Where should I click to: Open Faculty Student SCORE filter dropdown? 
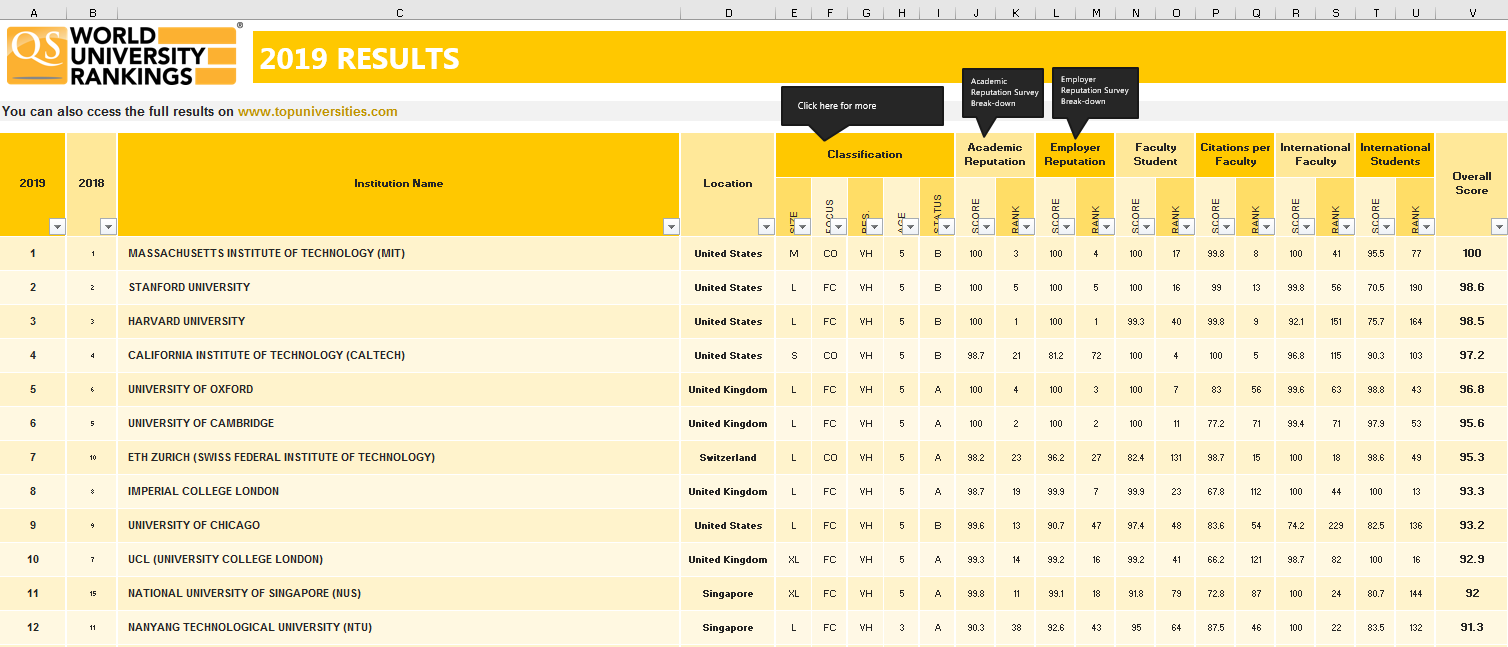pyautogui.click(x=1146, y=227)
